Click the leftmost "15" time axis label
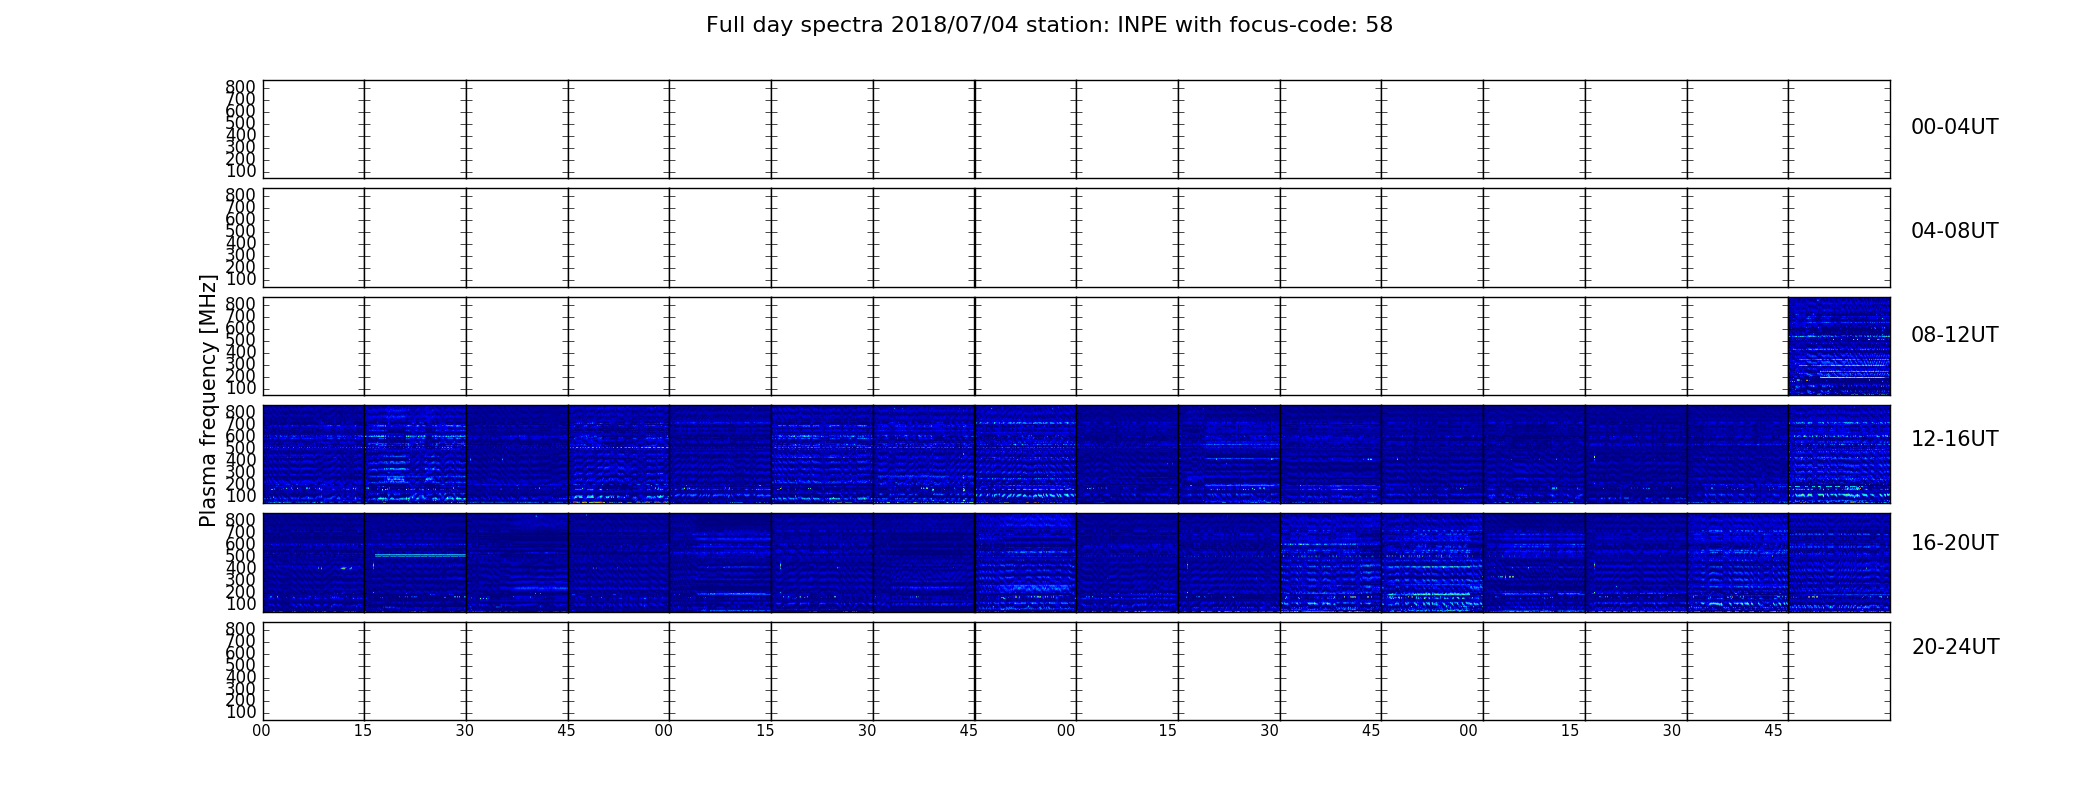The width and height of the screenshot is (2100, 800). 363,731
